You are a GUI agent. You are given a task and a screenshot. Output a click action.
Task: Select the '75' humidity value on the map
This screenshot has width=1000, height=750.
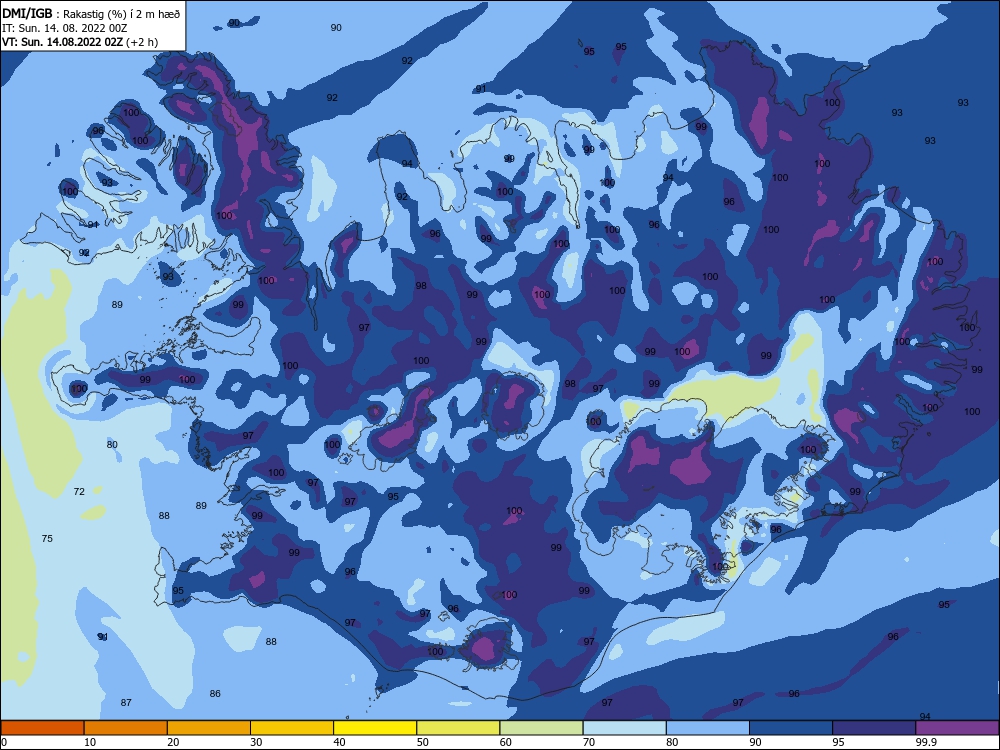(x=47, y=539)
